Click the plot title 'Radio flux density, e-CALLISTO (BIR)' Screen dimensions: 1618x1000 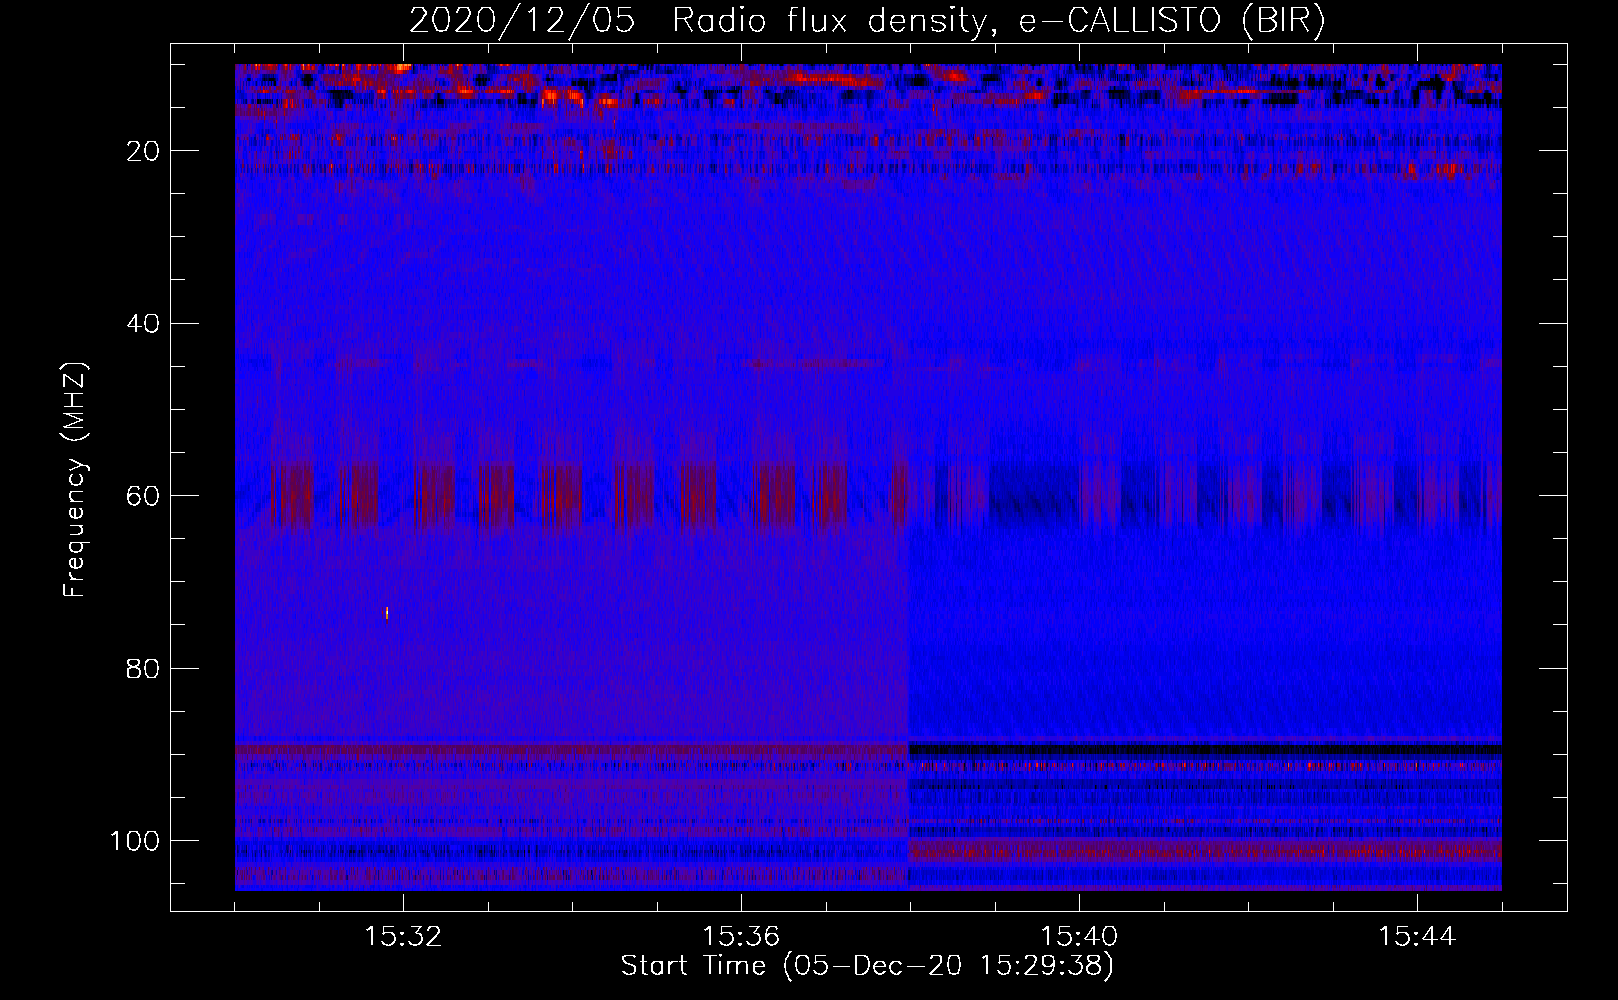point(999,21)
